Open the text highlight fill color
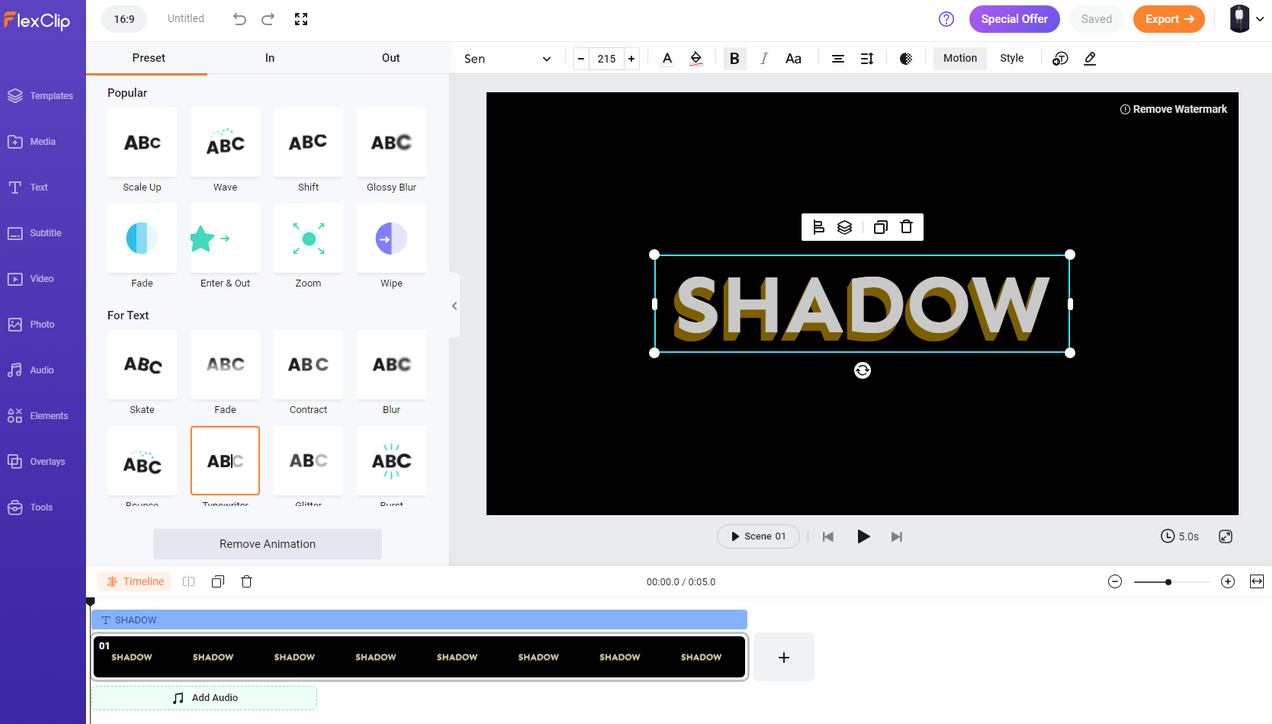The image size is (1272, 724). [x=696, y=59]
